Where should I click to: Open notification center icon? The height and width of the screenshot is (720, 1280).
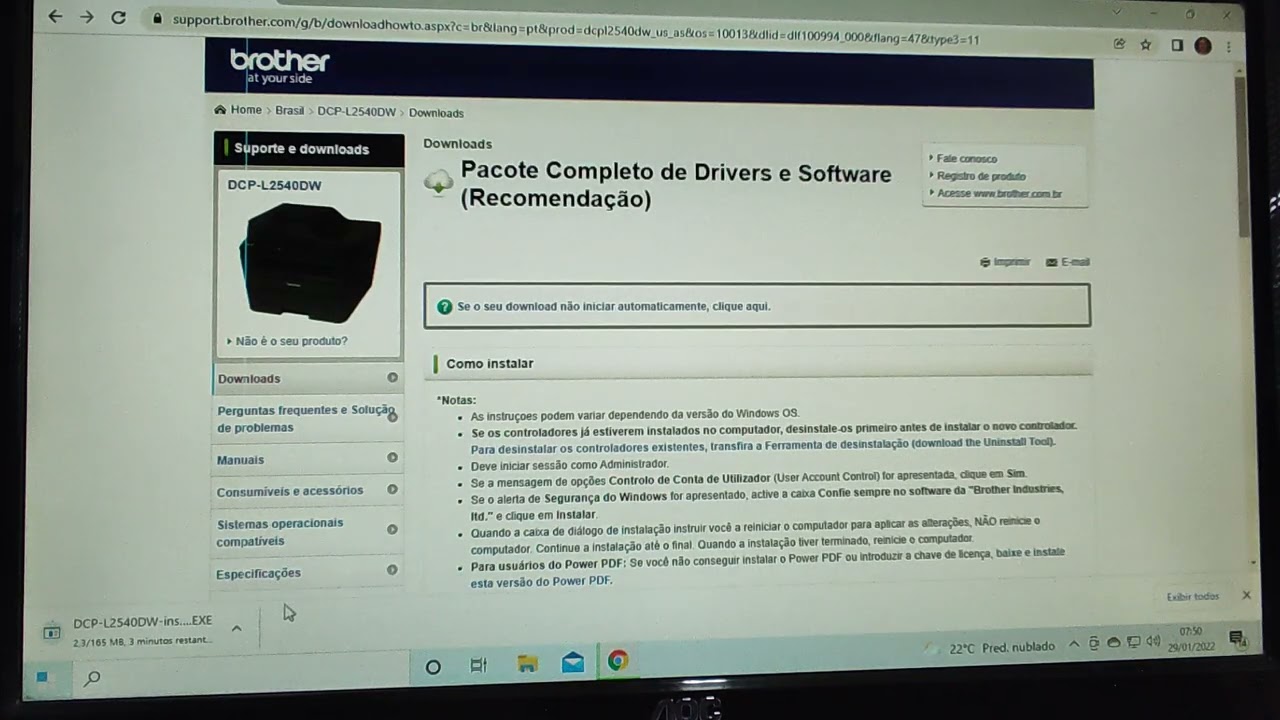1236,638
